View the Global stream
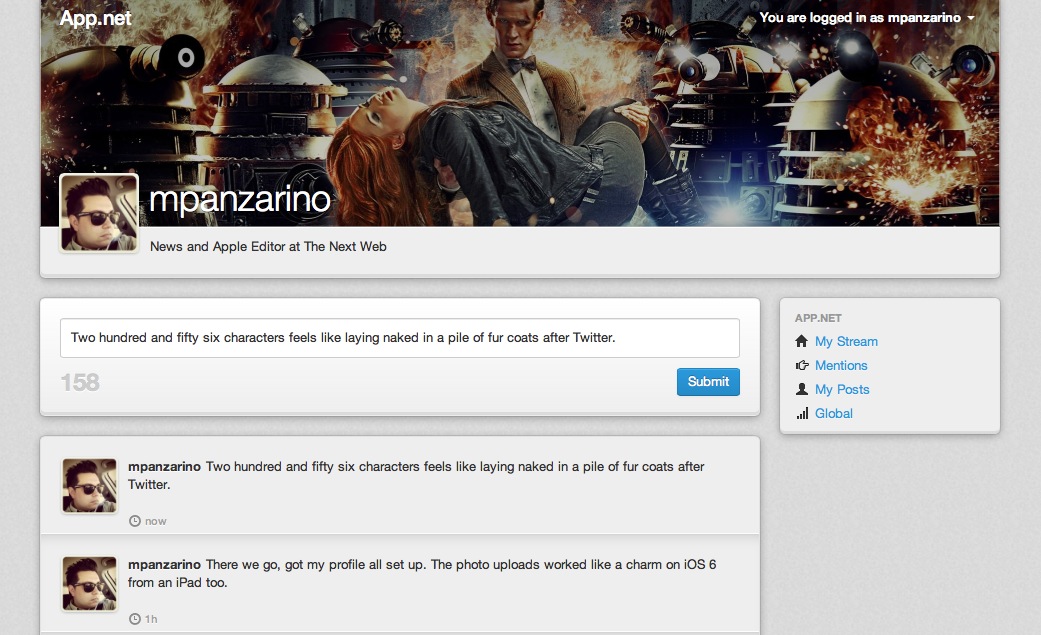Viewport: 1041px width, 635px height. pyautogui.click(x=833, y=413)
